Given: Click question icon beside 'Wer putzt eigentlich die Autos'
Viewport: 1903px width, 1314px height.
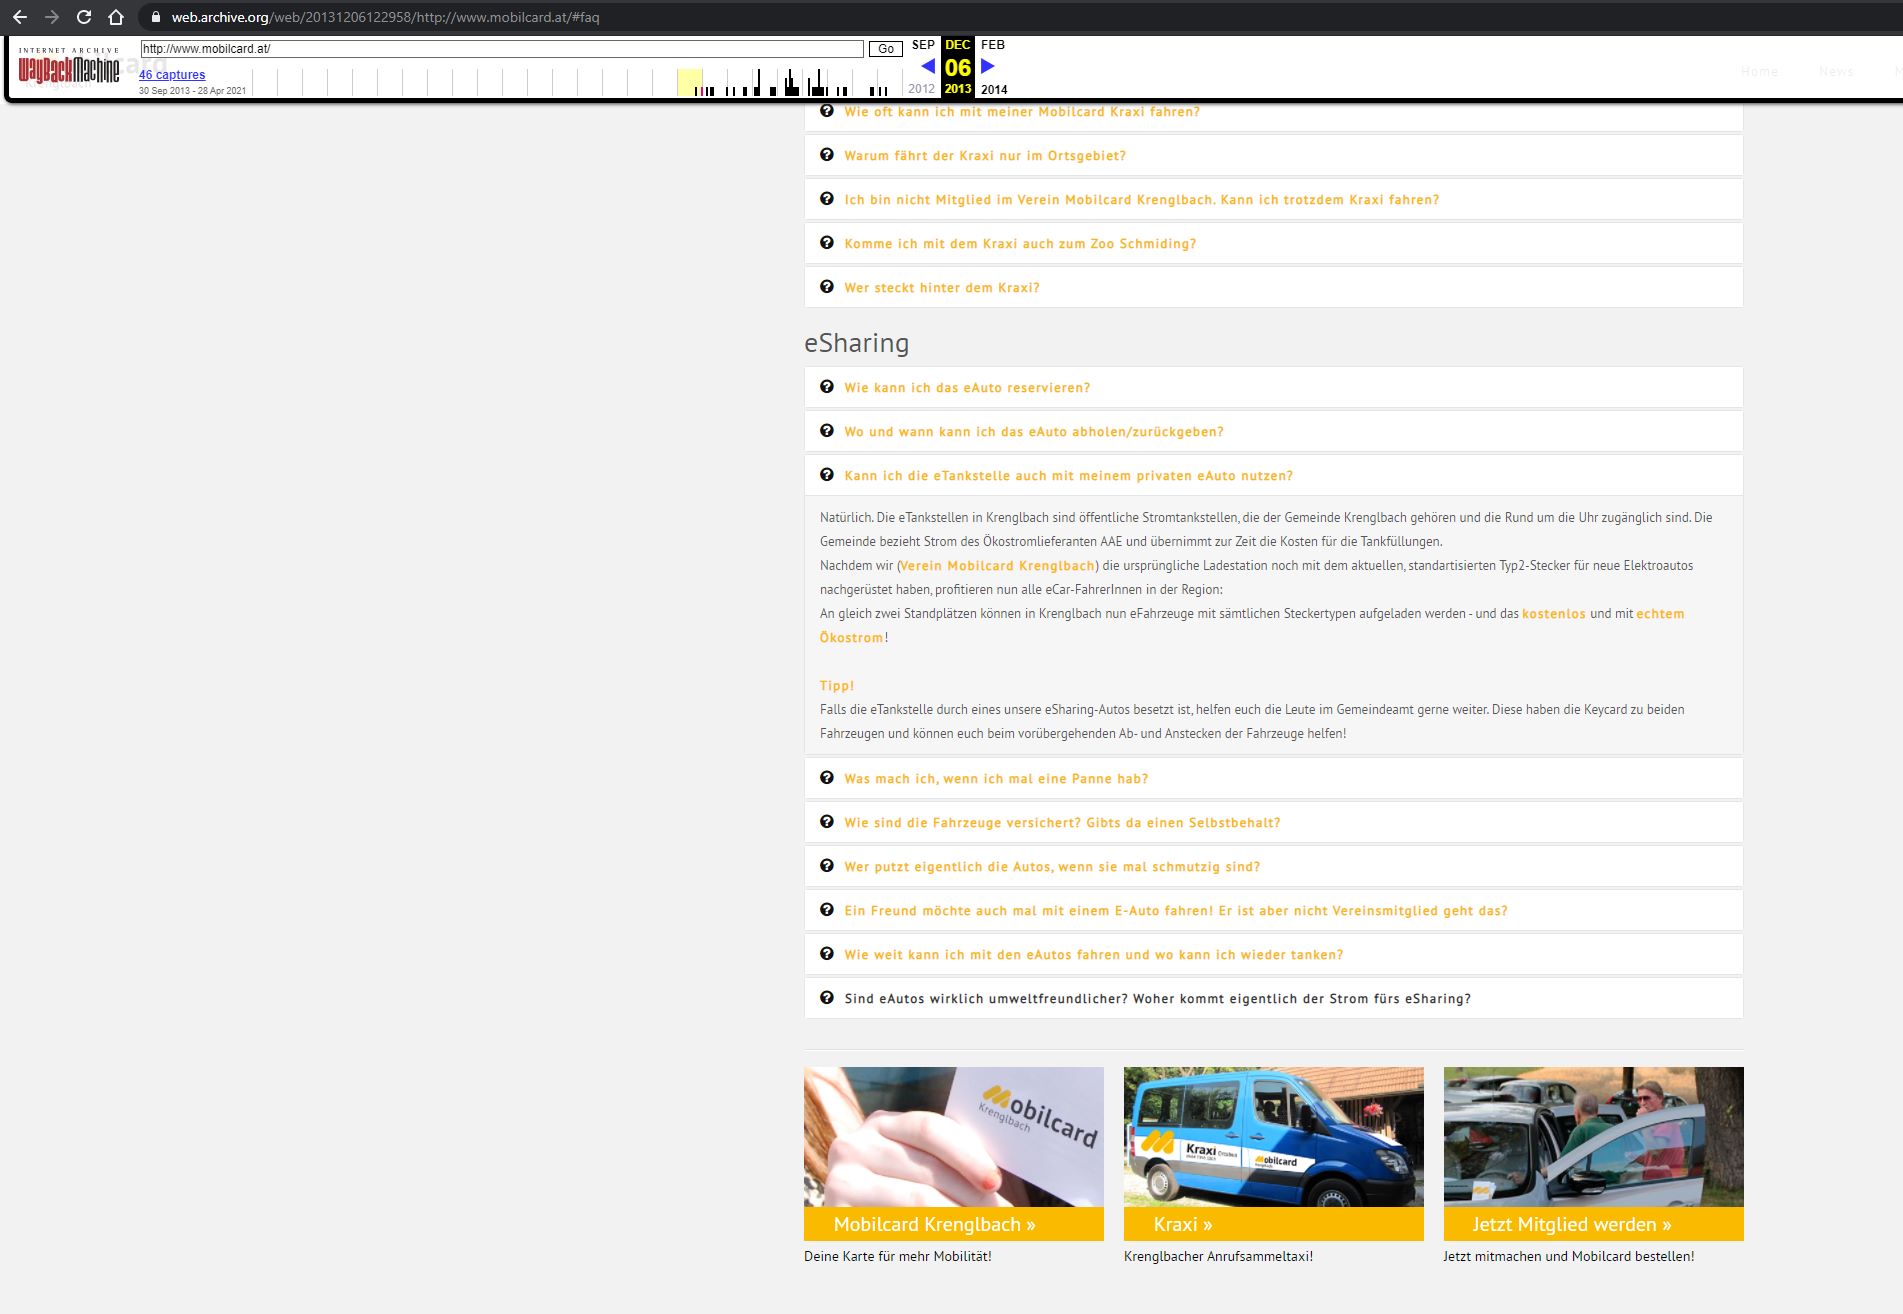Looking at the screenshot, I should tap(826, 866).
